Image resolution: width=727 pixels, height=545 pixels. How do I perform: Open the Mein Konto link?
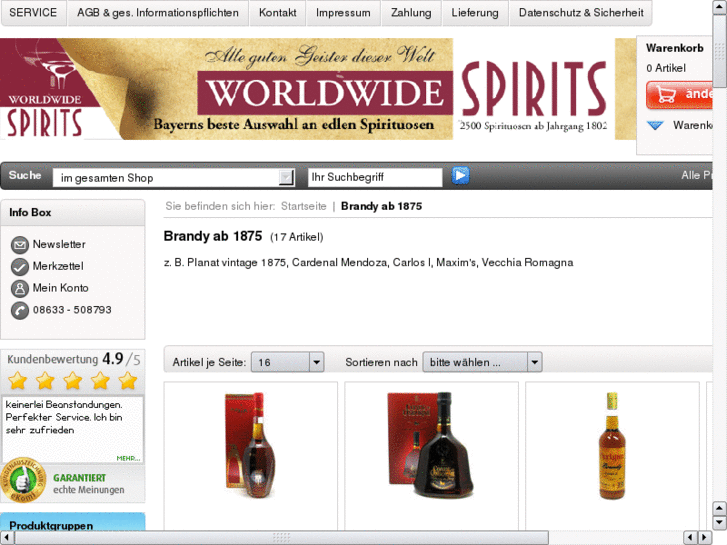(x=60, y=288)
